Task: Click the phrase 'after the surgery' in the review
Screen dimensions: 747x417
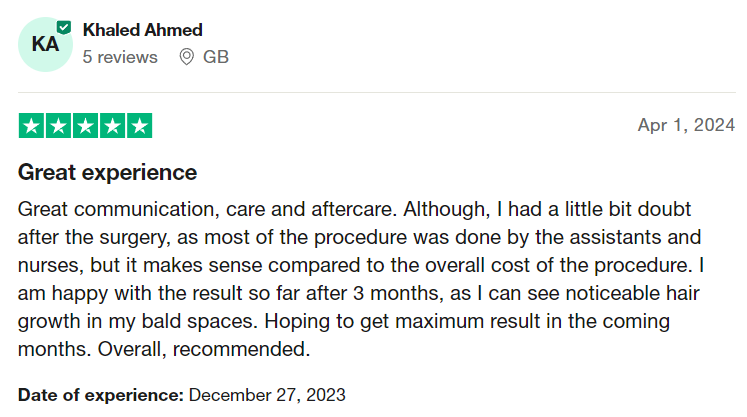Action: click(x=94, y=237)
